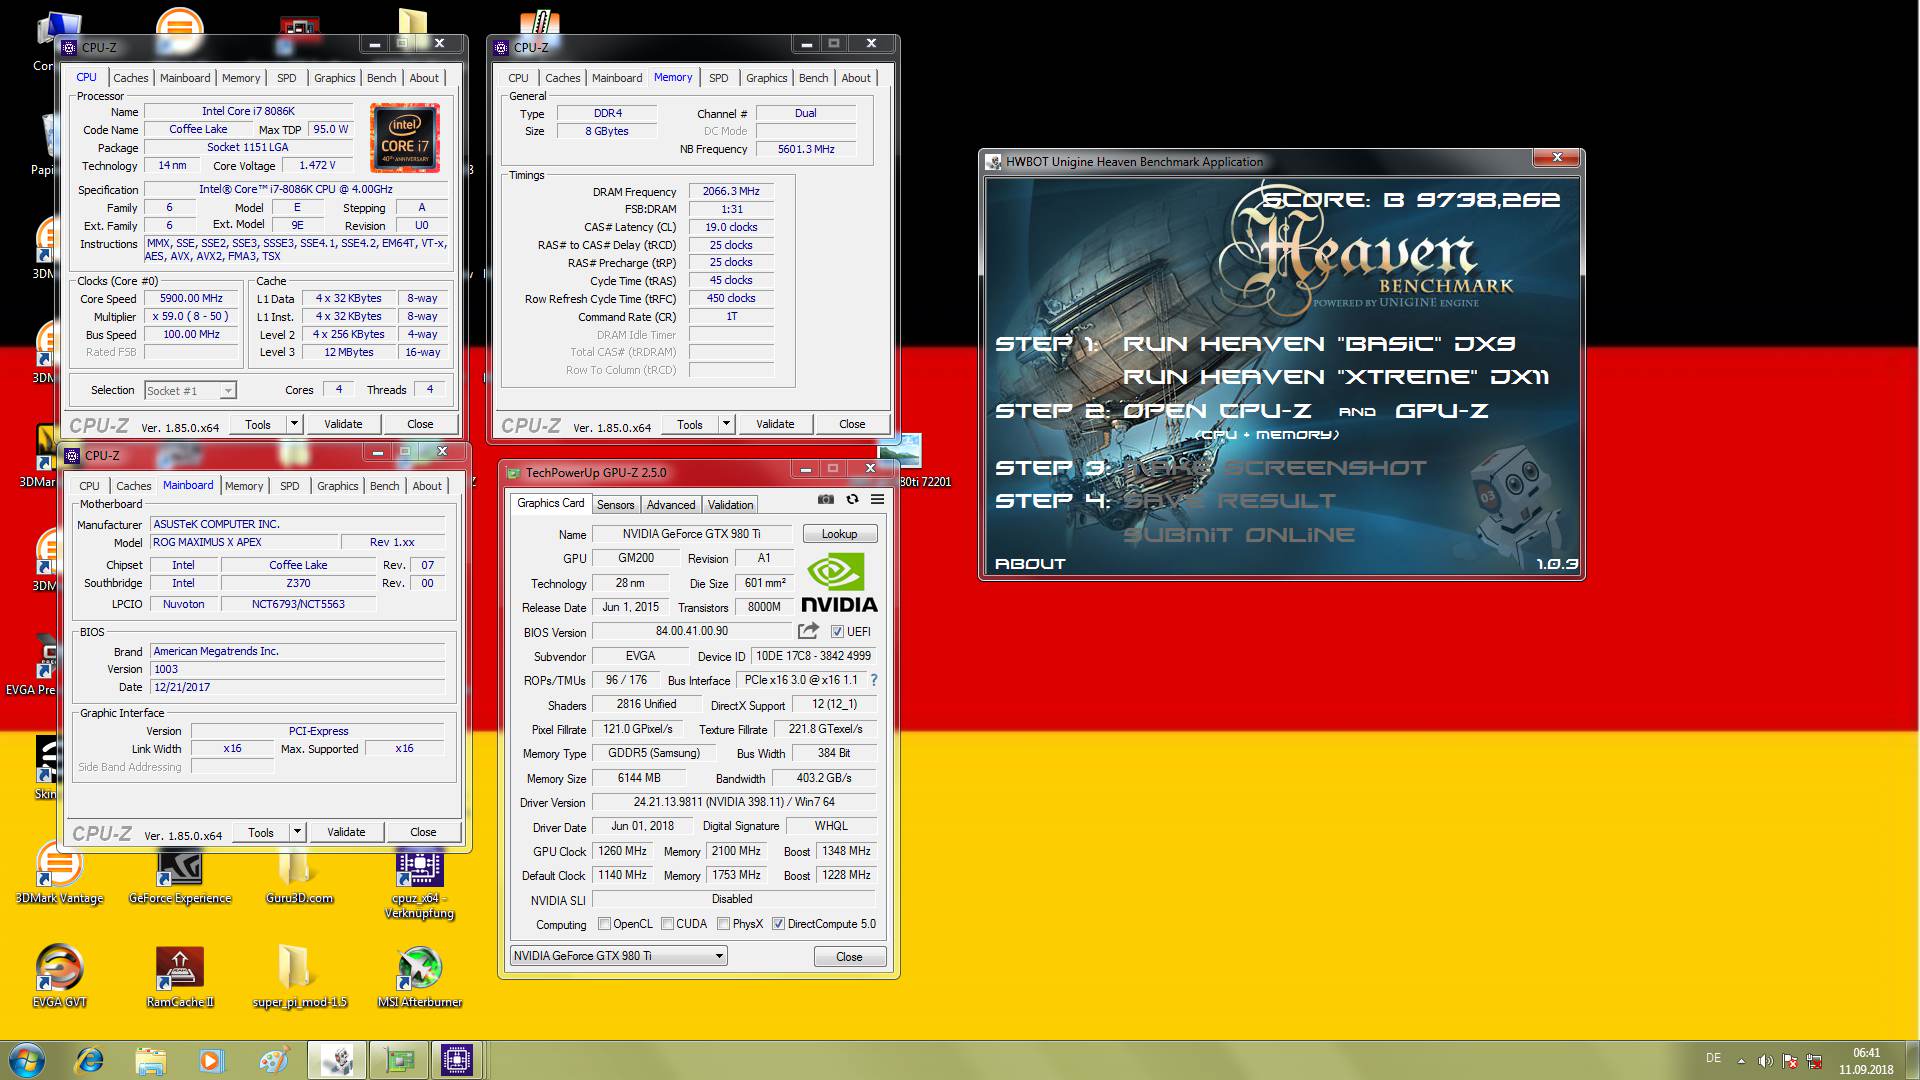The width and height of the screenshot is (1920, 1080).
Task: Click the volume speaker tray icon
Action: tap(1766, 1061)
